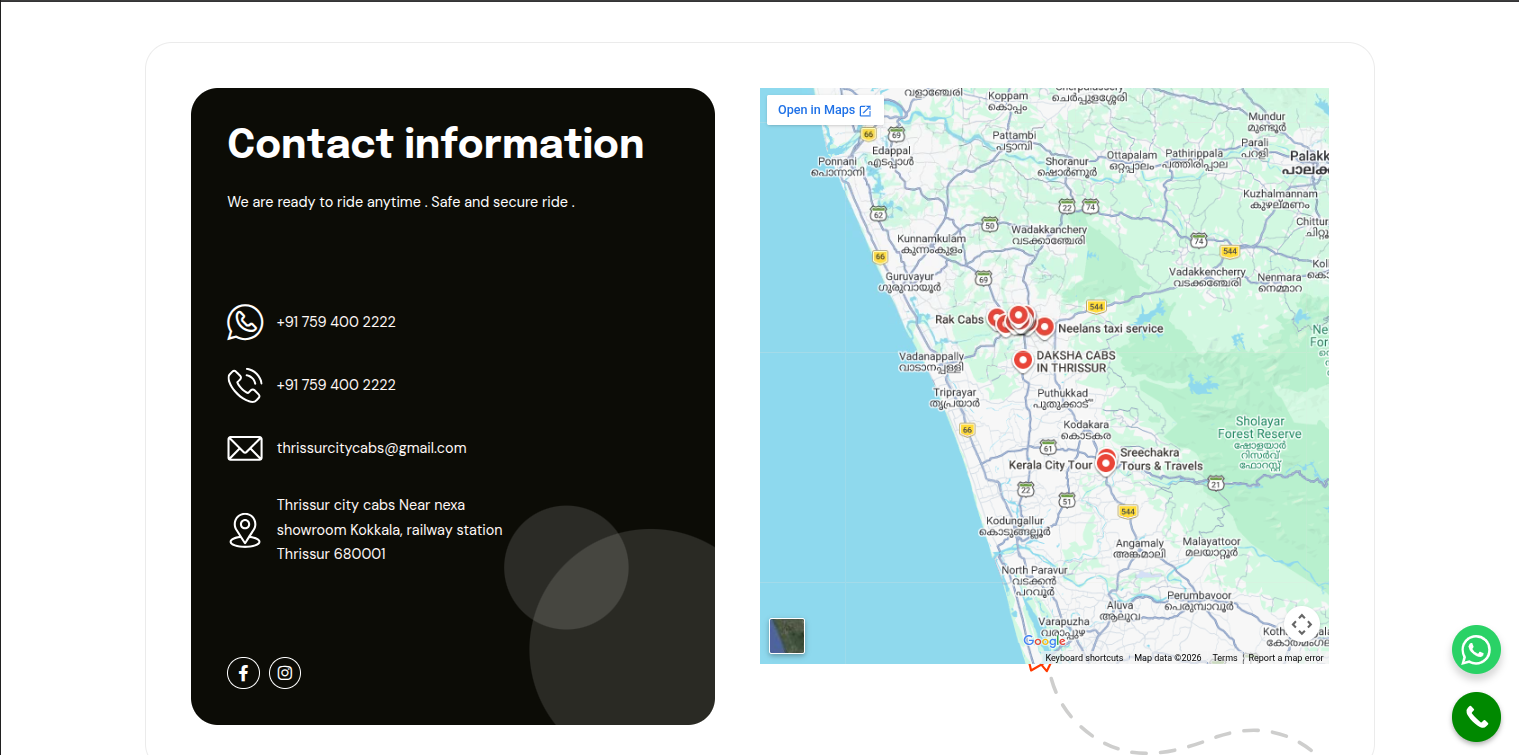The image size is (1519, 755).
Task: Tap the floating green WhatsApp chat button
Action: (1476, 650)
